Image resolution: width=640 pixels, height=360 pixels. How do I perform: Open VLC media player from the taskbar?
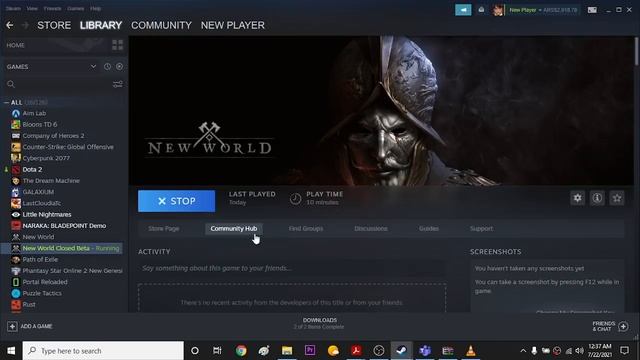[471, 351]
